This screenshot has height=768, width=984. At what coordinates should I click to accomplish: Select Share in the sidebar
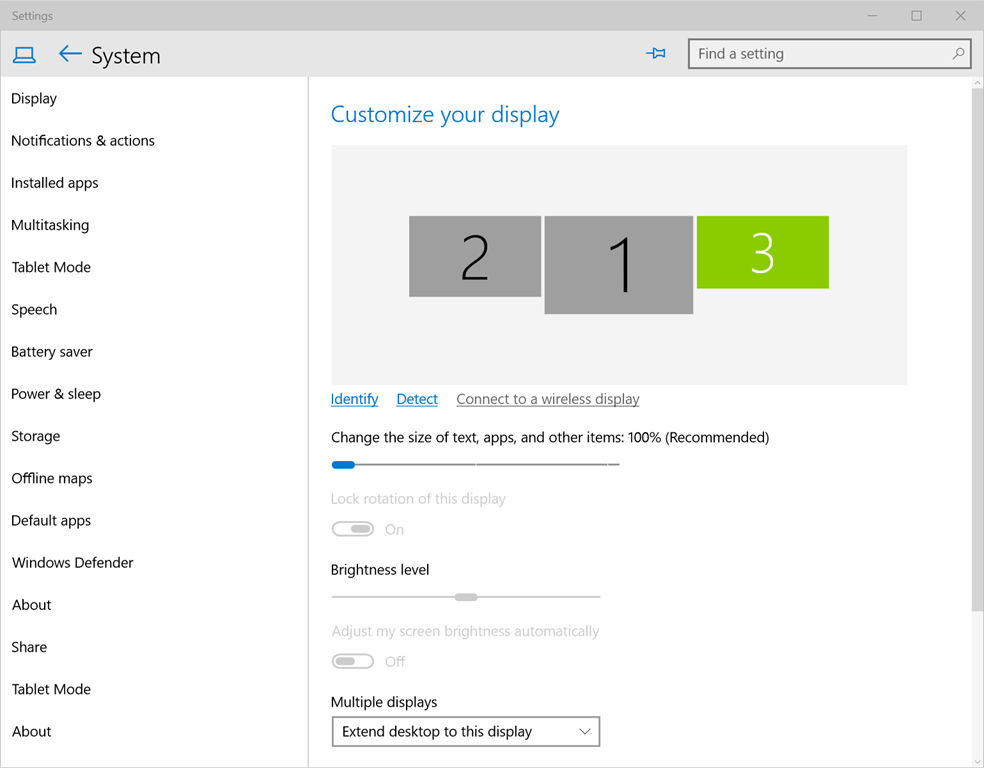[29, 647]
